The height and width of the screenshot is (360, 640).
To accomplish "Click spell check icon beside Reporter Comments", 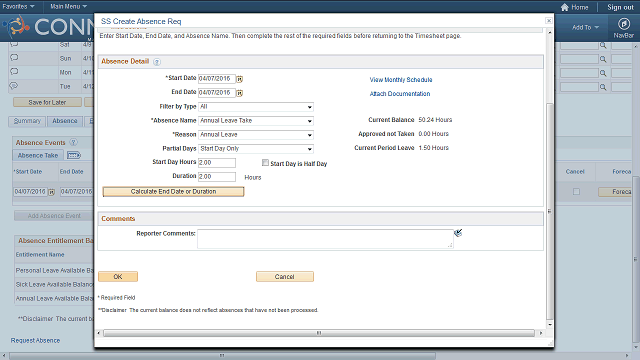I will (x=458, y=233).
